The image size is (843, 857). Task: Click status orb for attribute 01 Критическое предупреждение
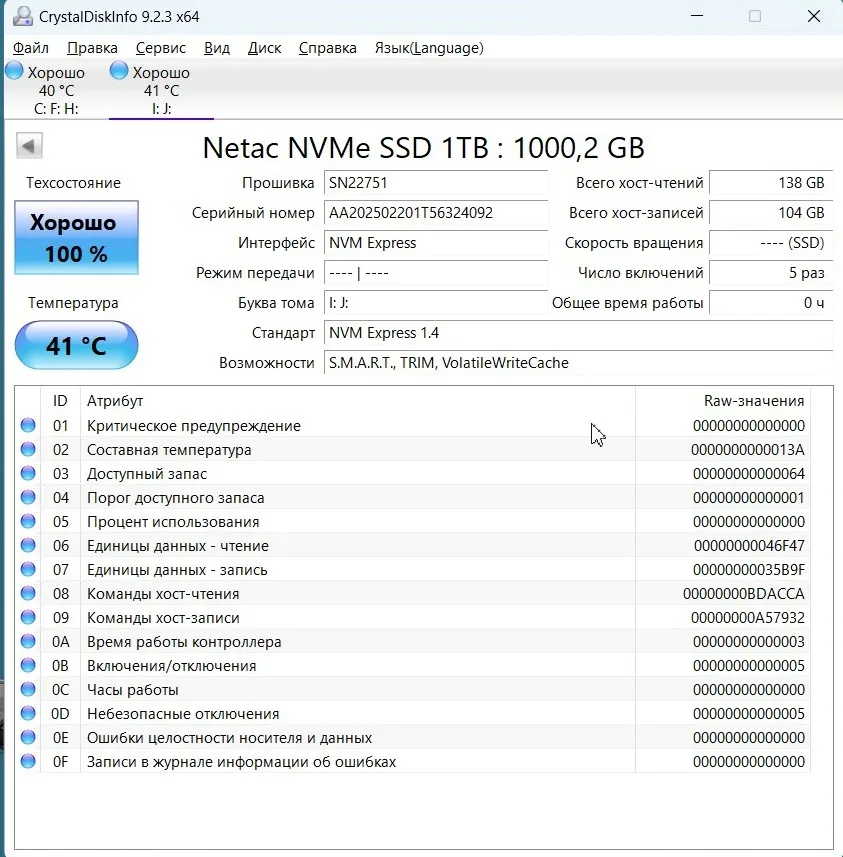coord(28,426)
